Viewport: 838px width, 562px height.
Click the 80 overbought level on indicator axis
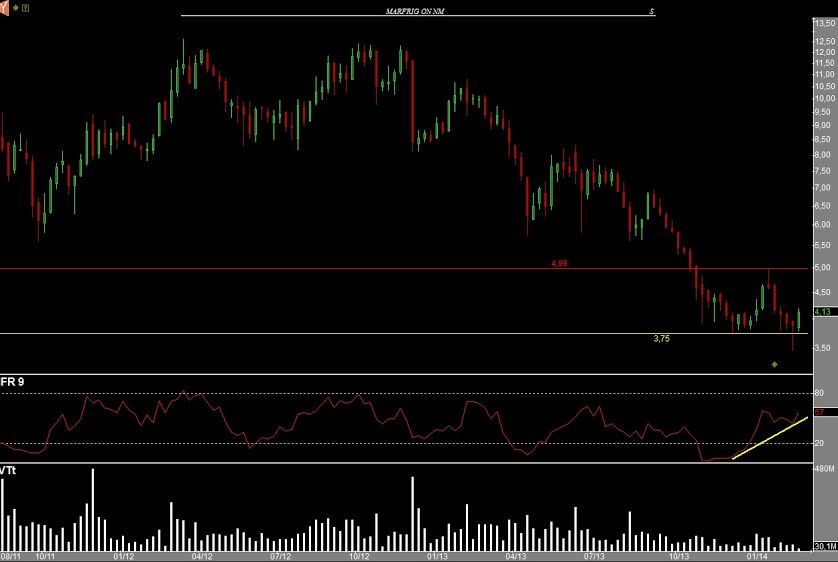pyautogui.click(x=819, y=394)
